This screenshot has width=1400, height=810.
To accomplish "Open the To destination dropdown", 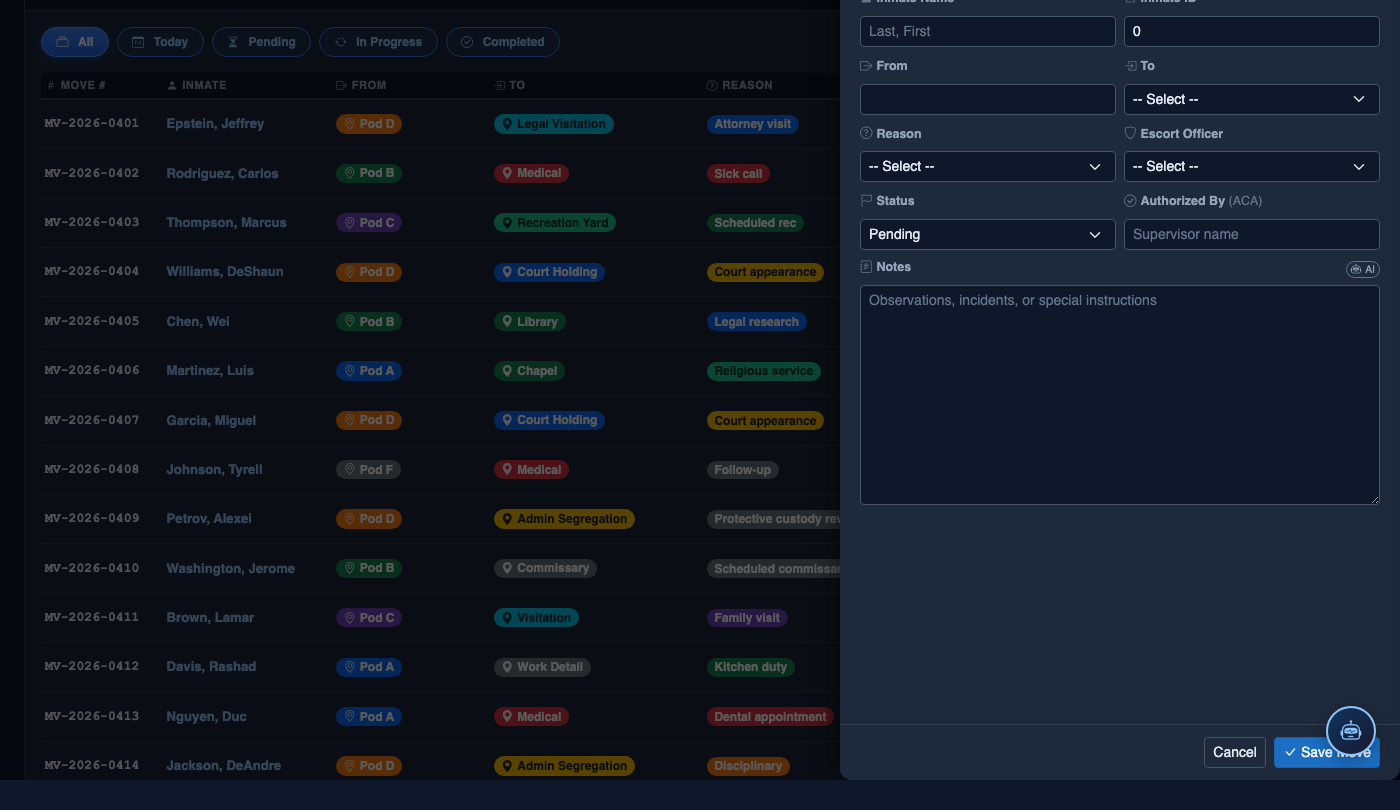I will tap(1252, 99).
